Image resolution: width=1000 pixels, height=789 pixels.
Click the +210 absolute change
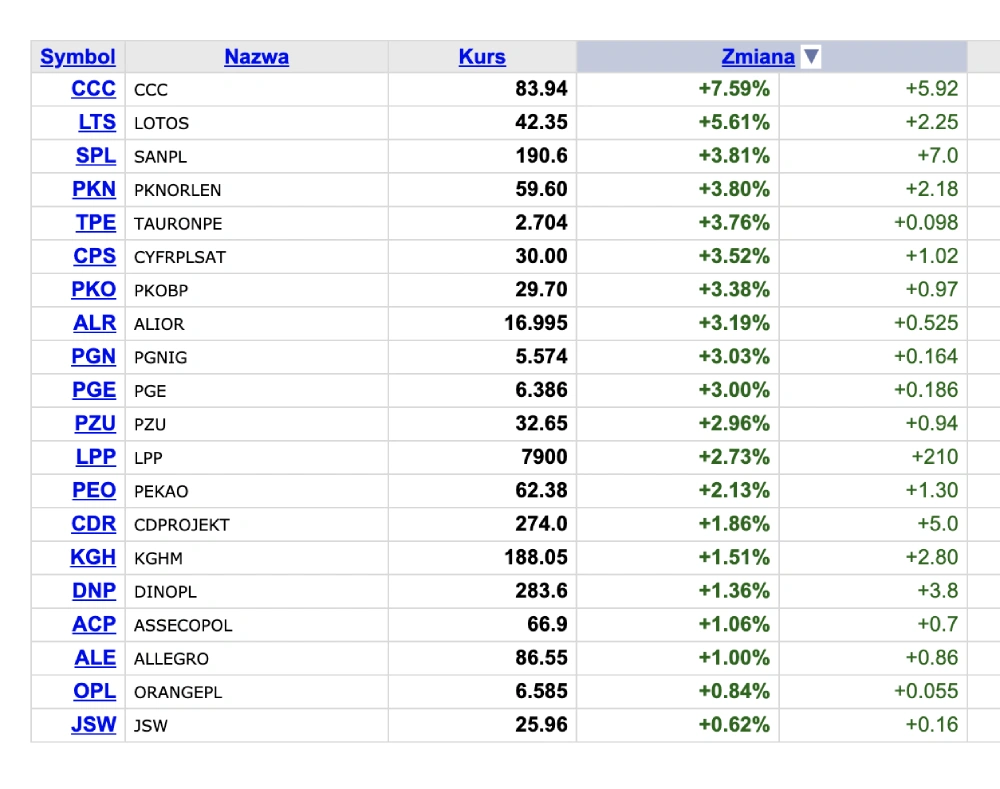coord(934,457)
